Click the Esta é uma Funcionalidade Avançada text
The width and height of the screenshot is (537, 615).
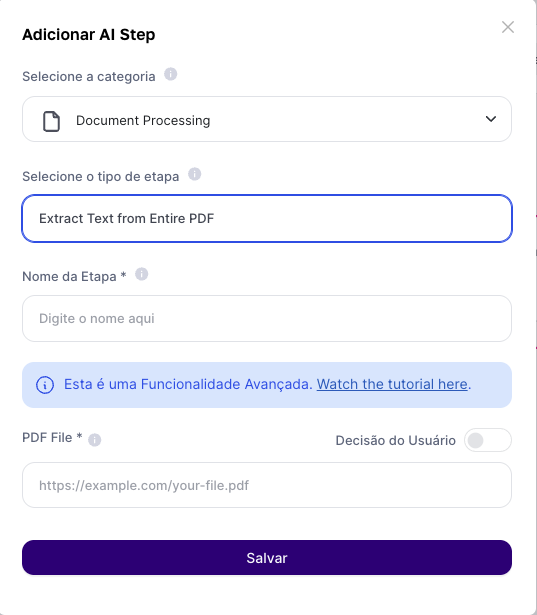[188, 384]
